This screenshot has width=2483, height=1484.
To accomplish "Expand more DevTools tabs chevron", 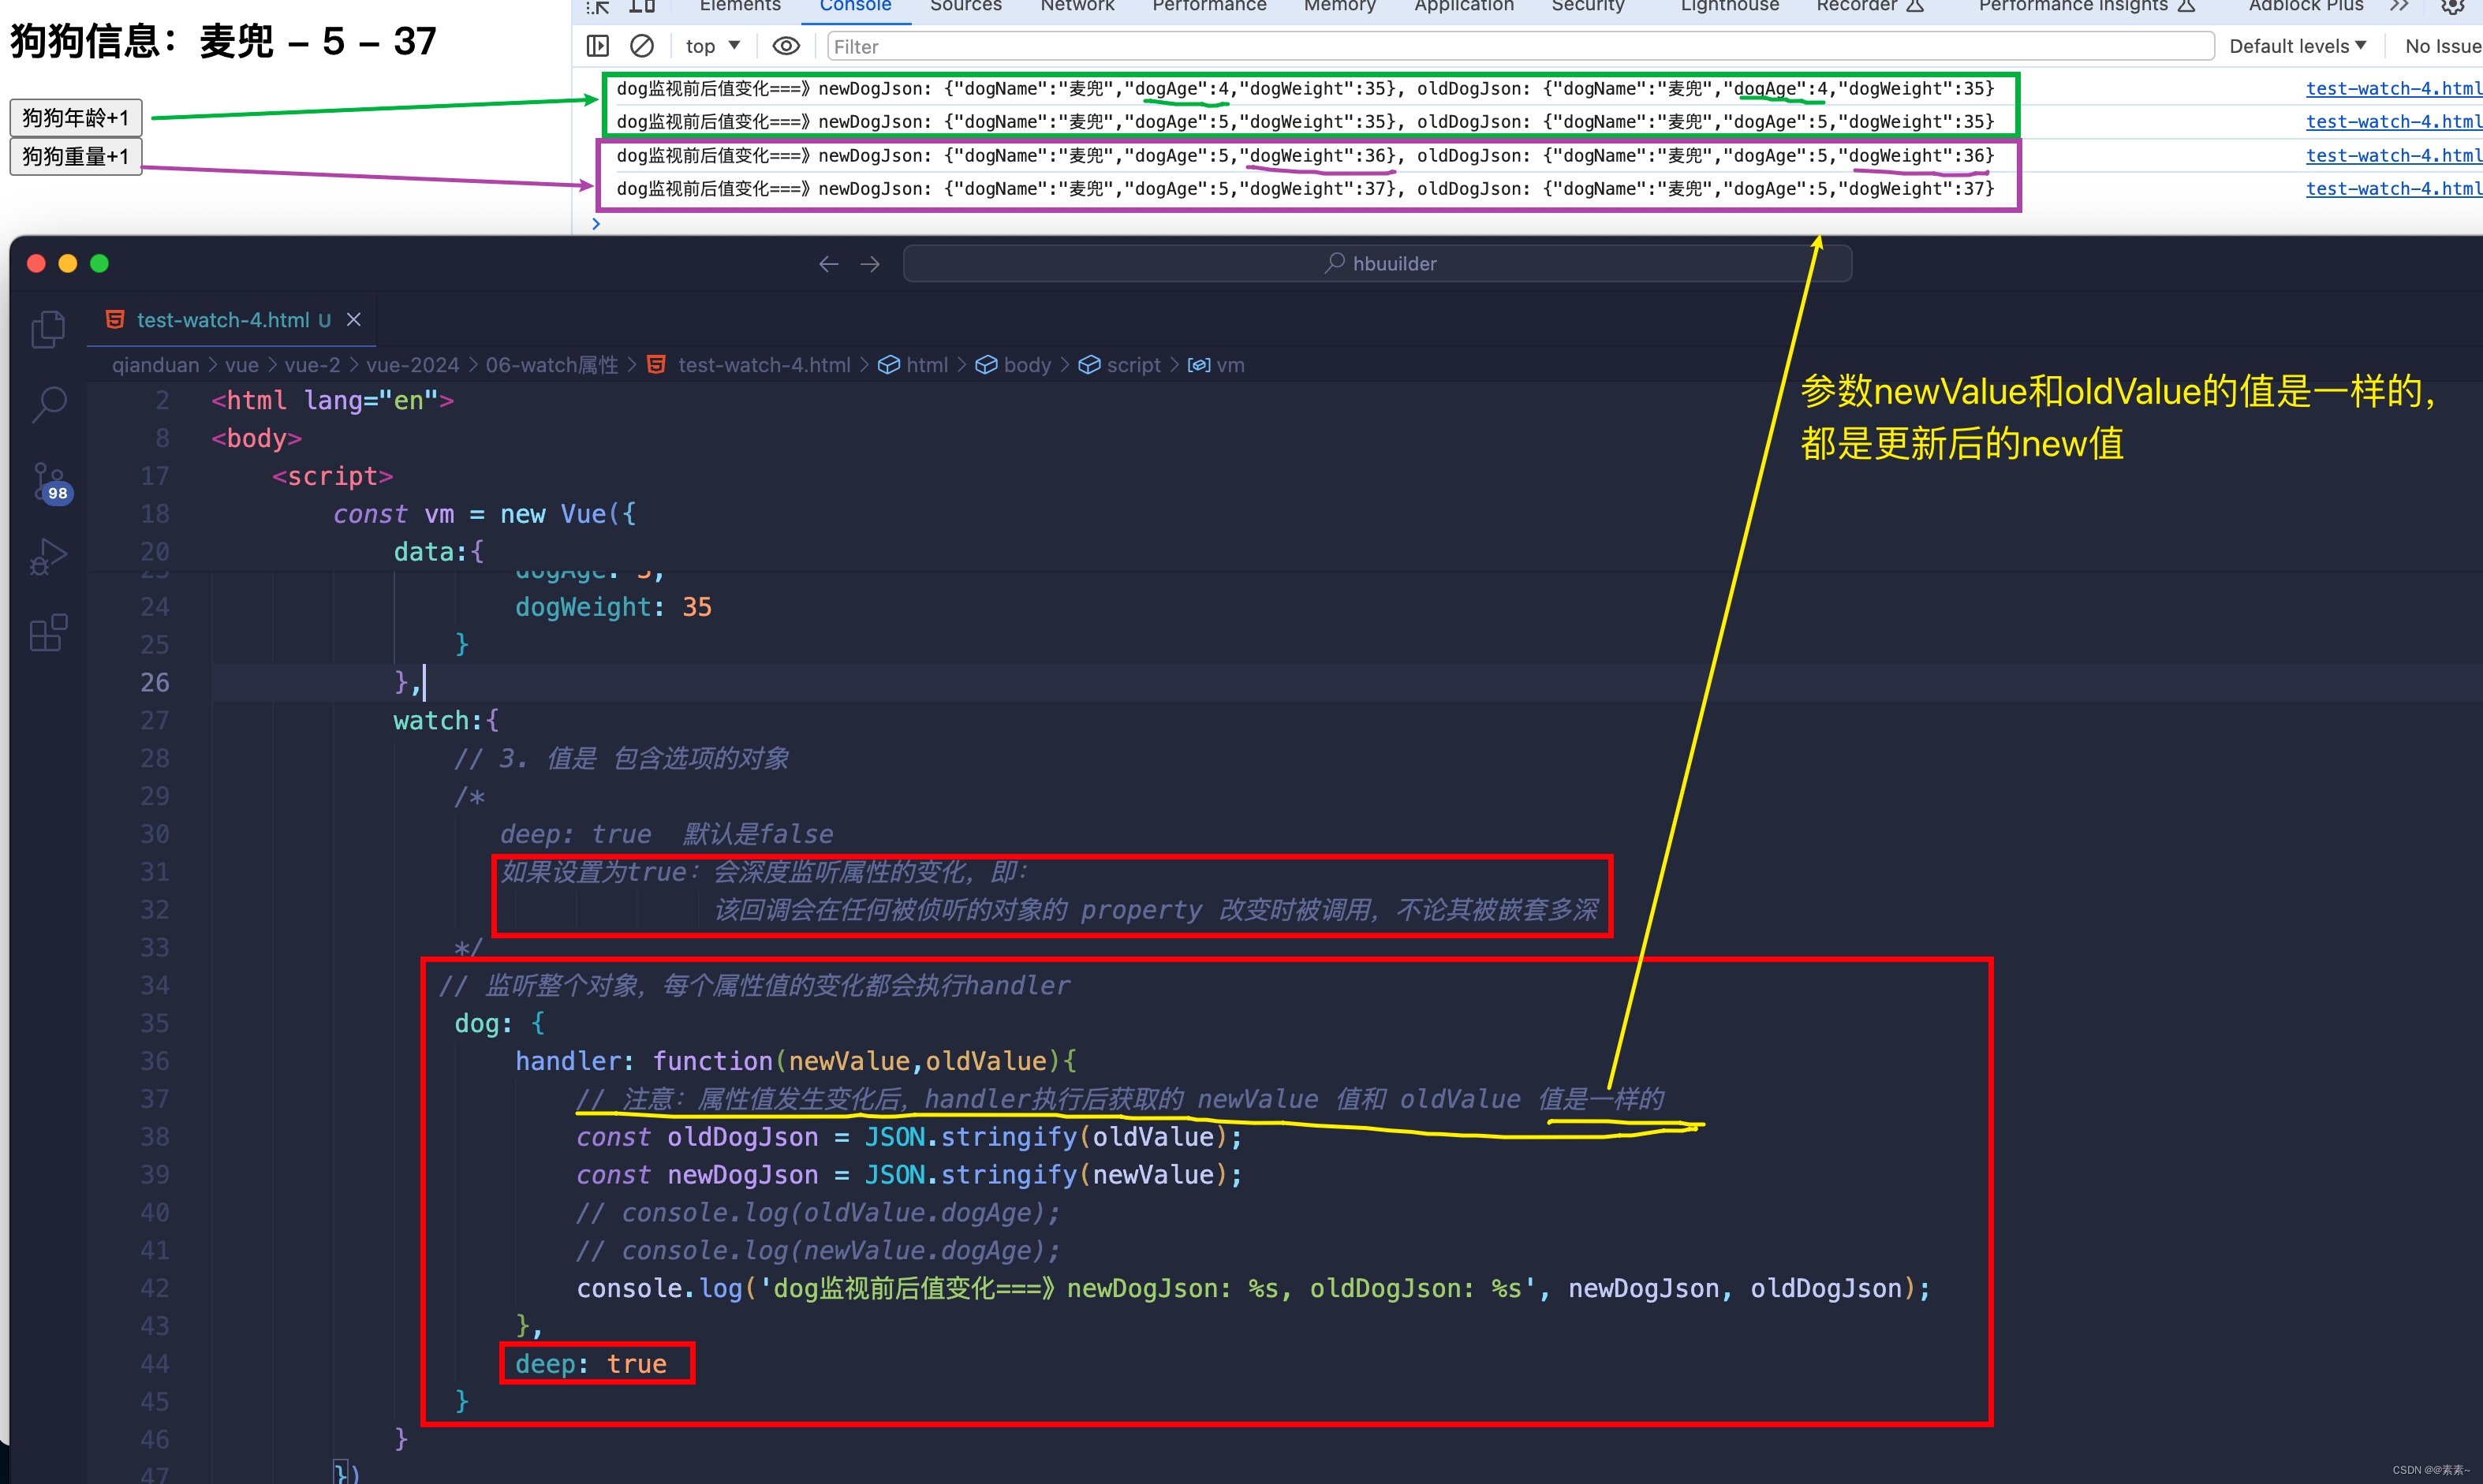I will (2399, 6).
